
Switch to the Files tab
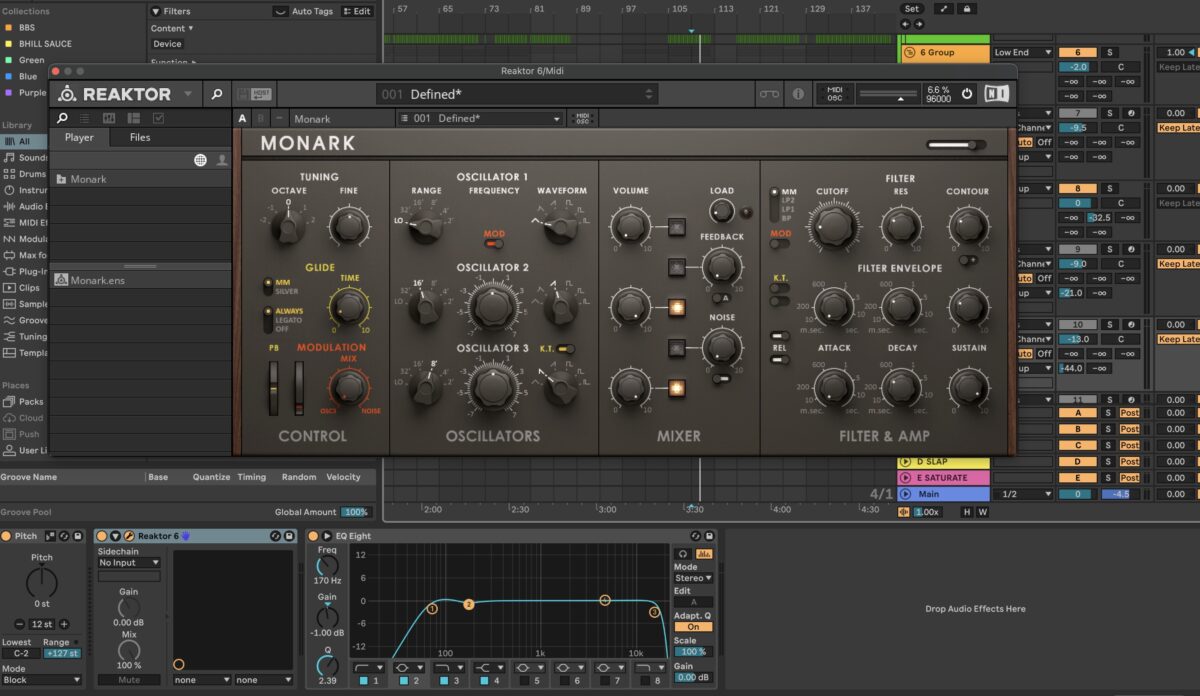coord(140,138)
